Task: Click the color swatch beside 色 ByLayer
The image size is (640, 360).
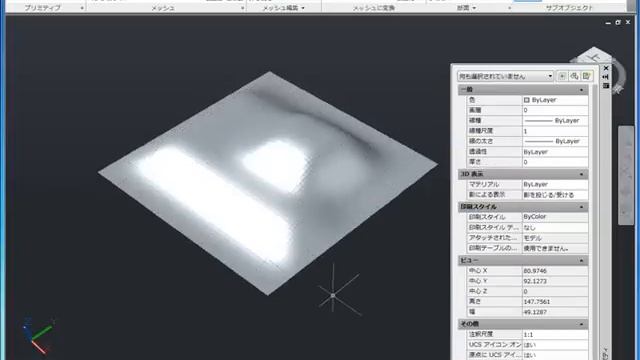Action: coord(527,100)
